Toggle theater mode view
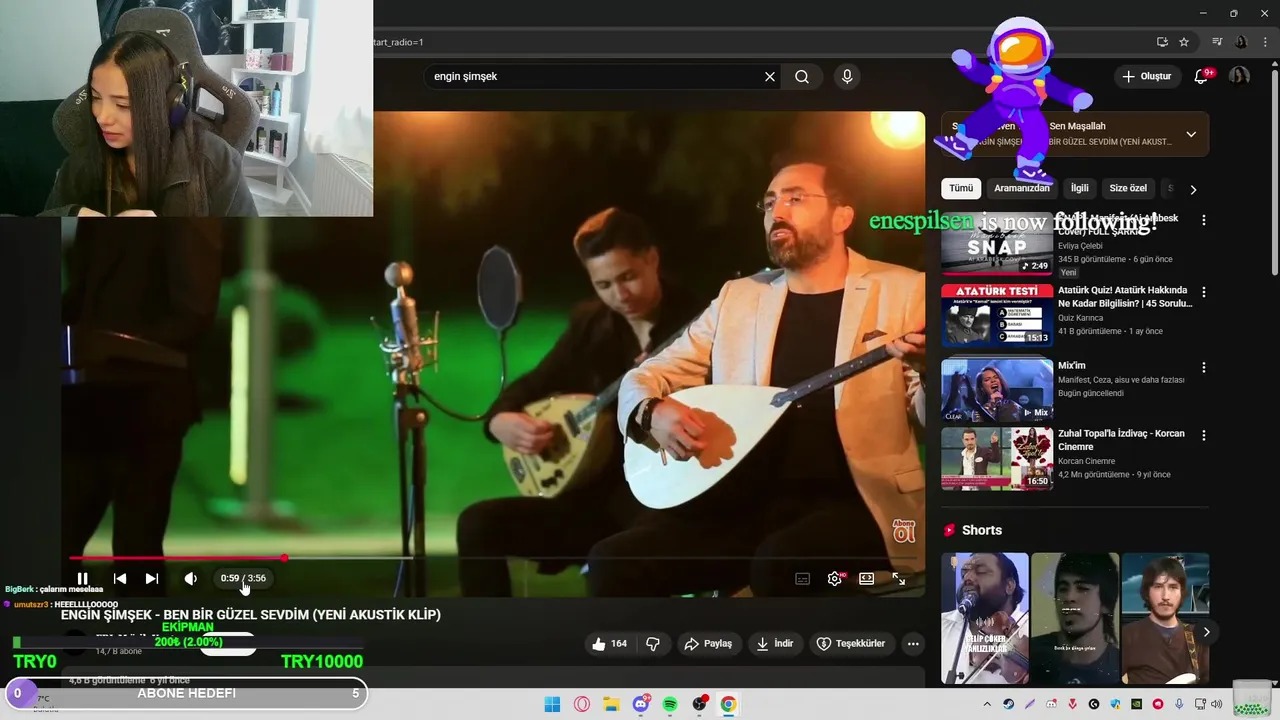This screenshot has width=1280, height=720. [x=867, y=578]
